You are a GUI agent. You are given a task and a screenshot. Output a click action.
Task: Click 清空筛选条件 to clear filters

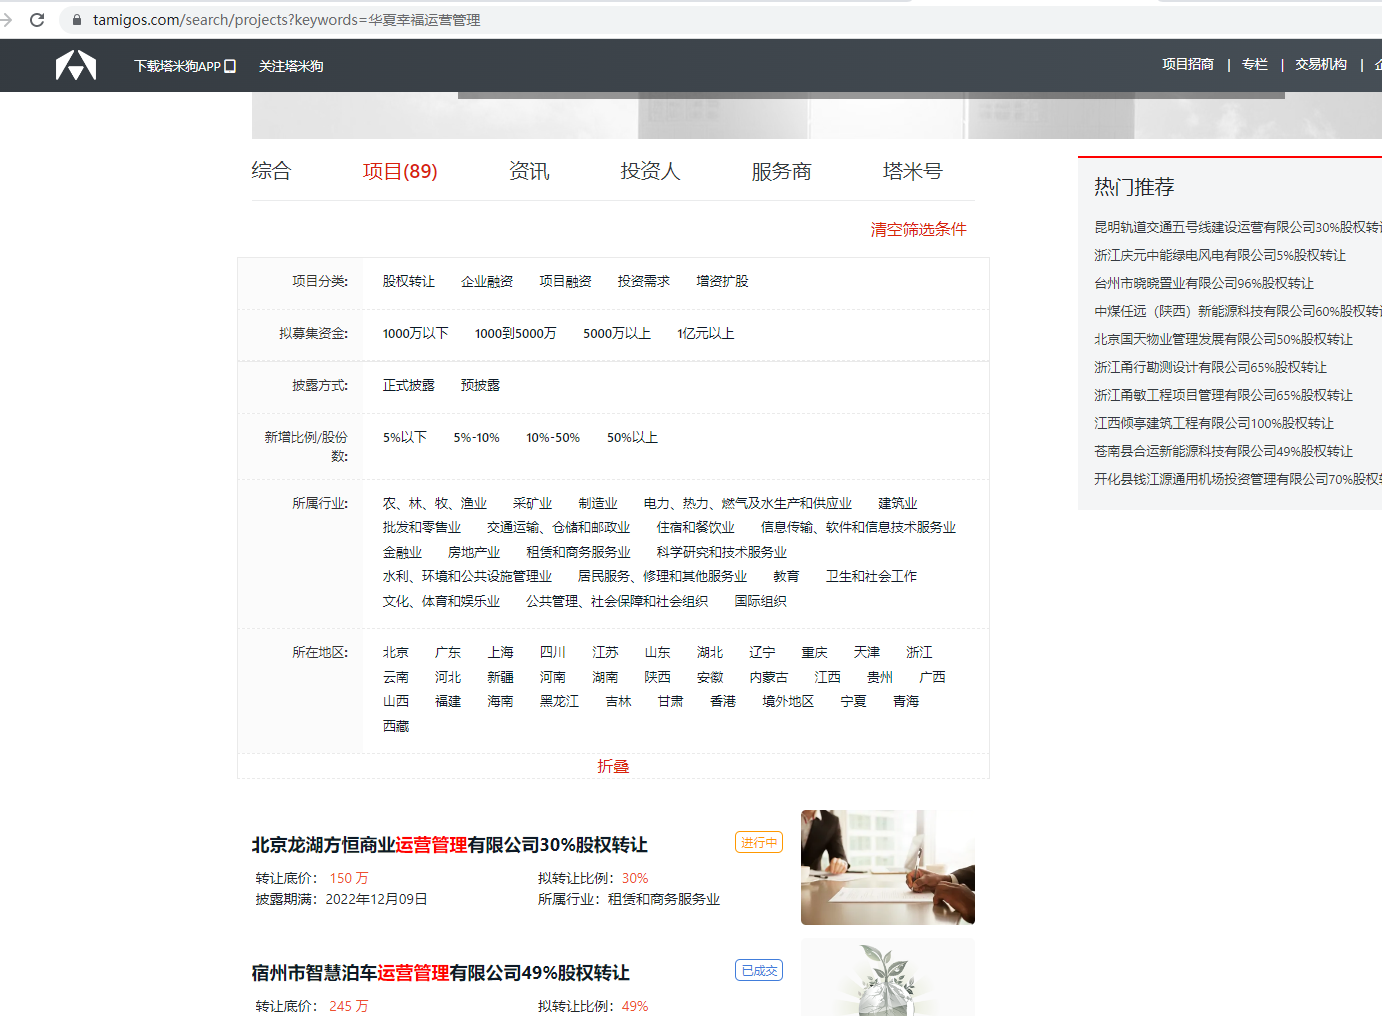918,229
